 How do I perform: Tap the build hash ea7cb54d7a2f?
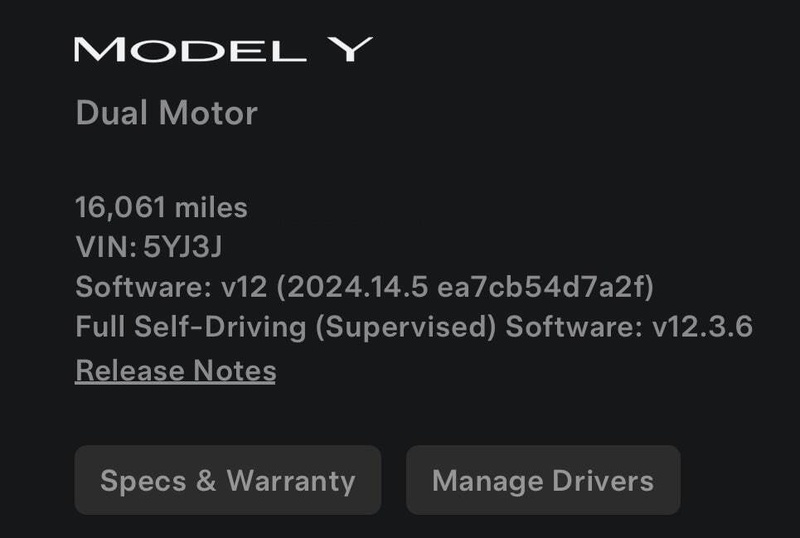point(541,287)
